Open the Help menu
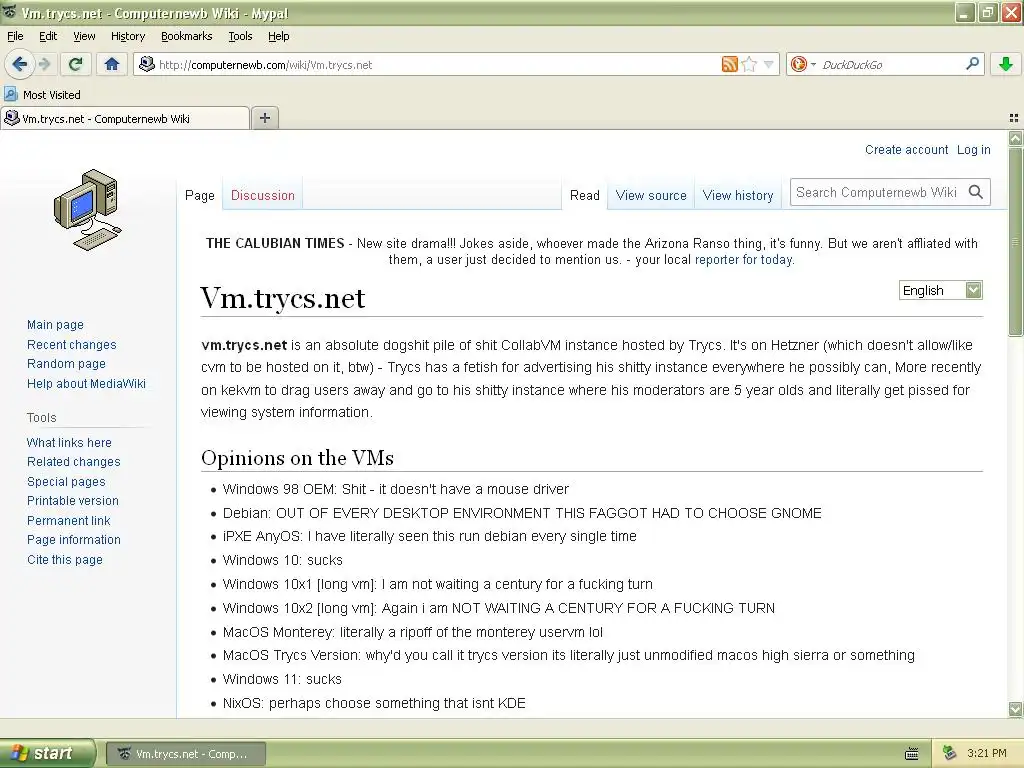This screenshot has height=768, width=1024. click(x=278, y=36)
